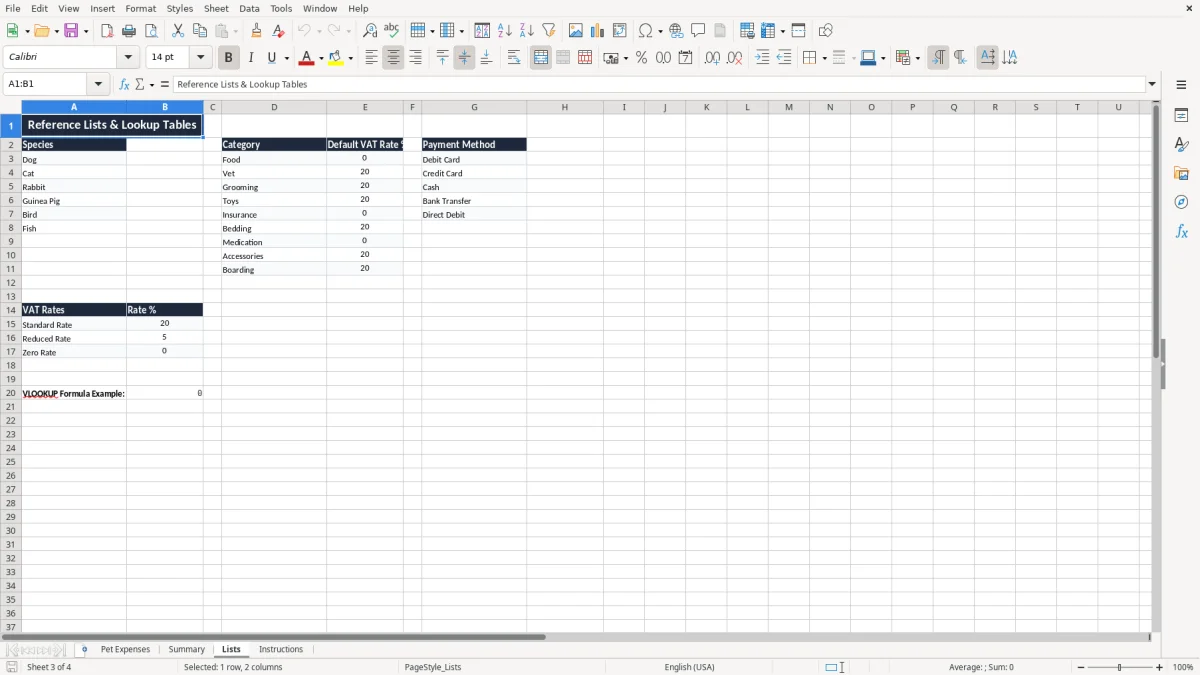This screenshot has width=1200, height=675.
Task: Click English (USA) language status
Action: 689,667
